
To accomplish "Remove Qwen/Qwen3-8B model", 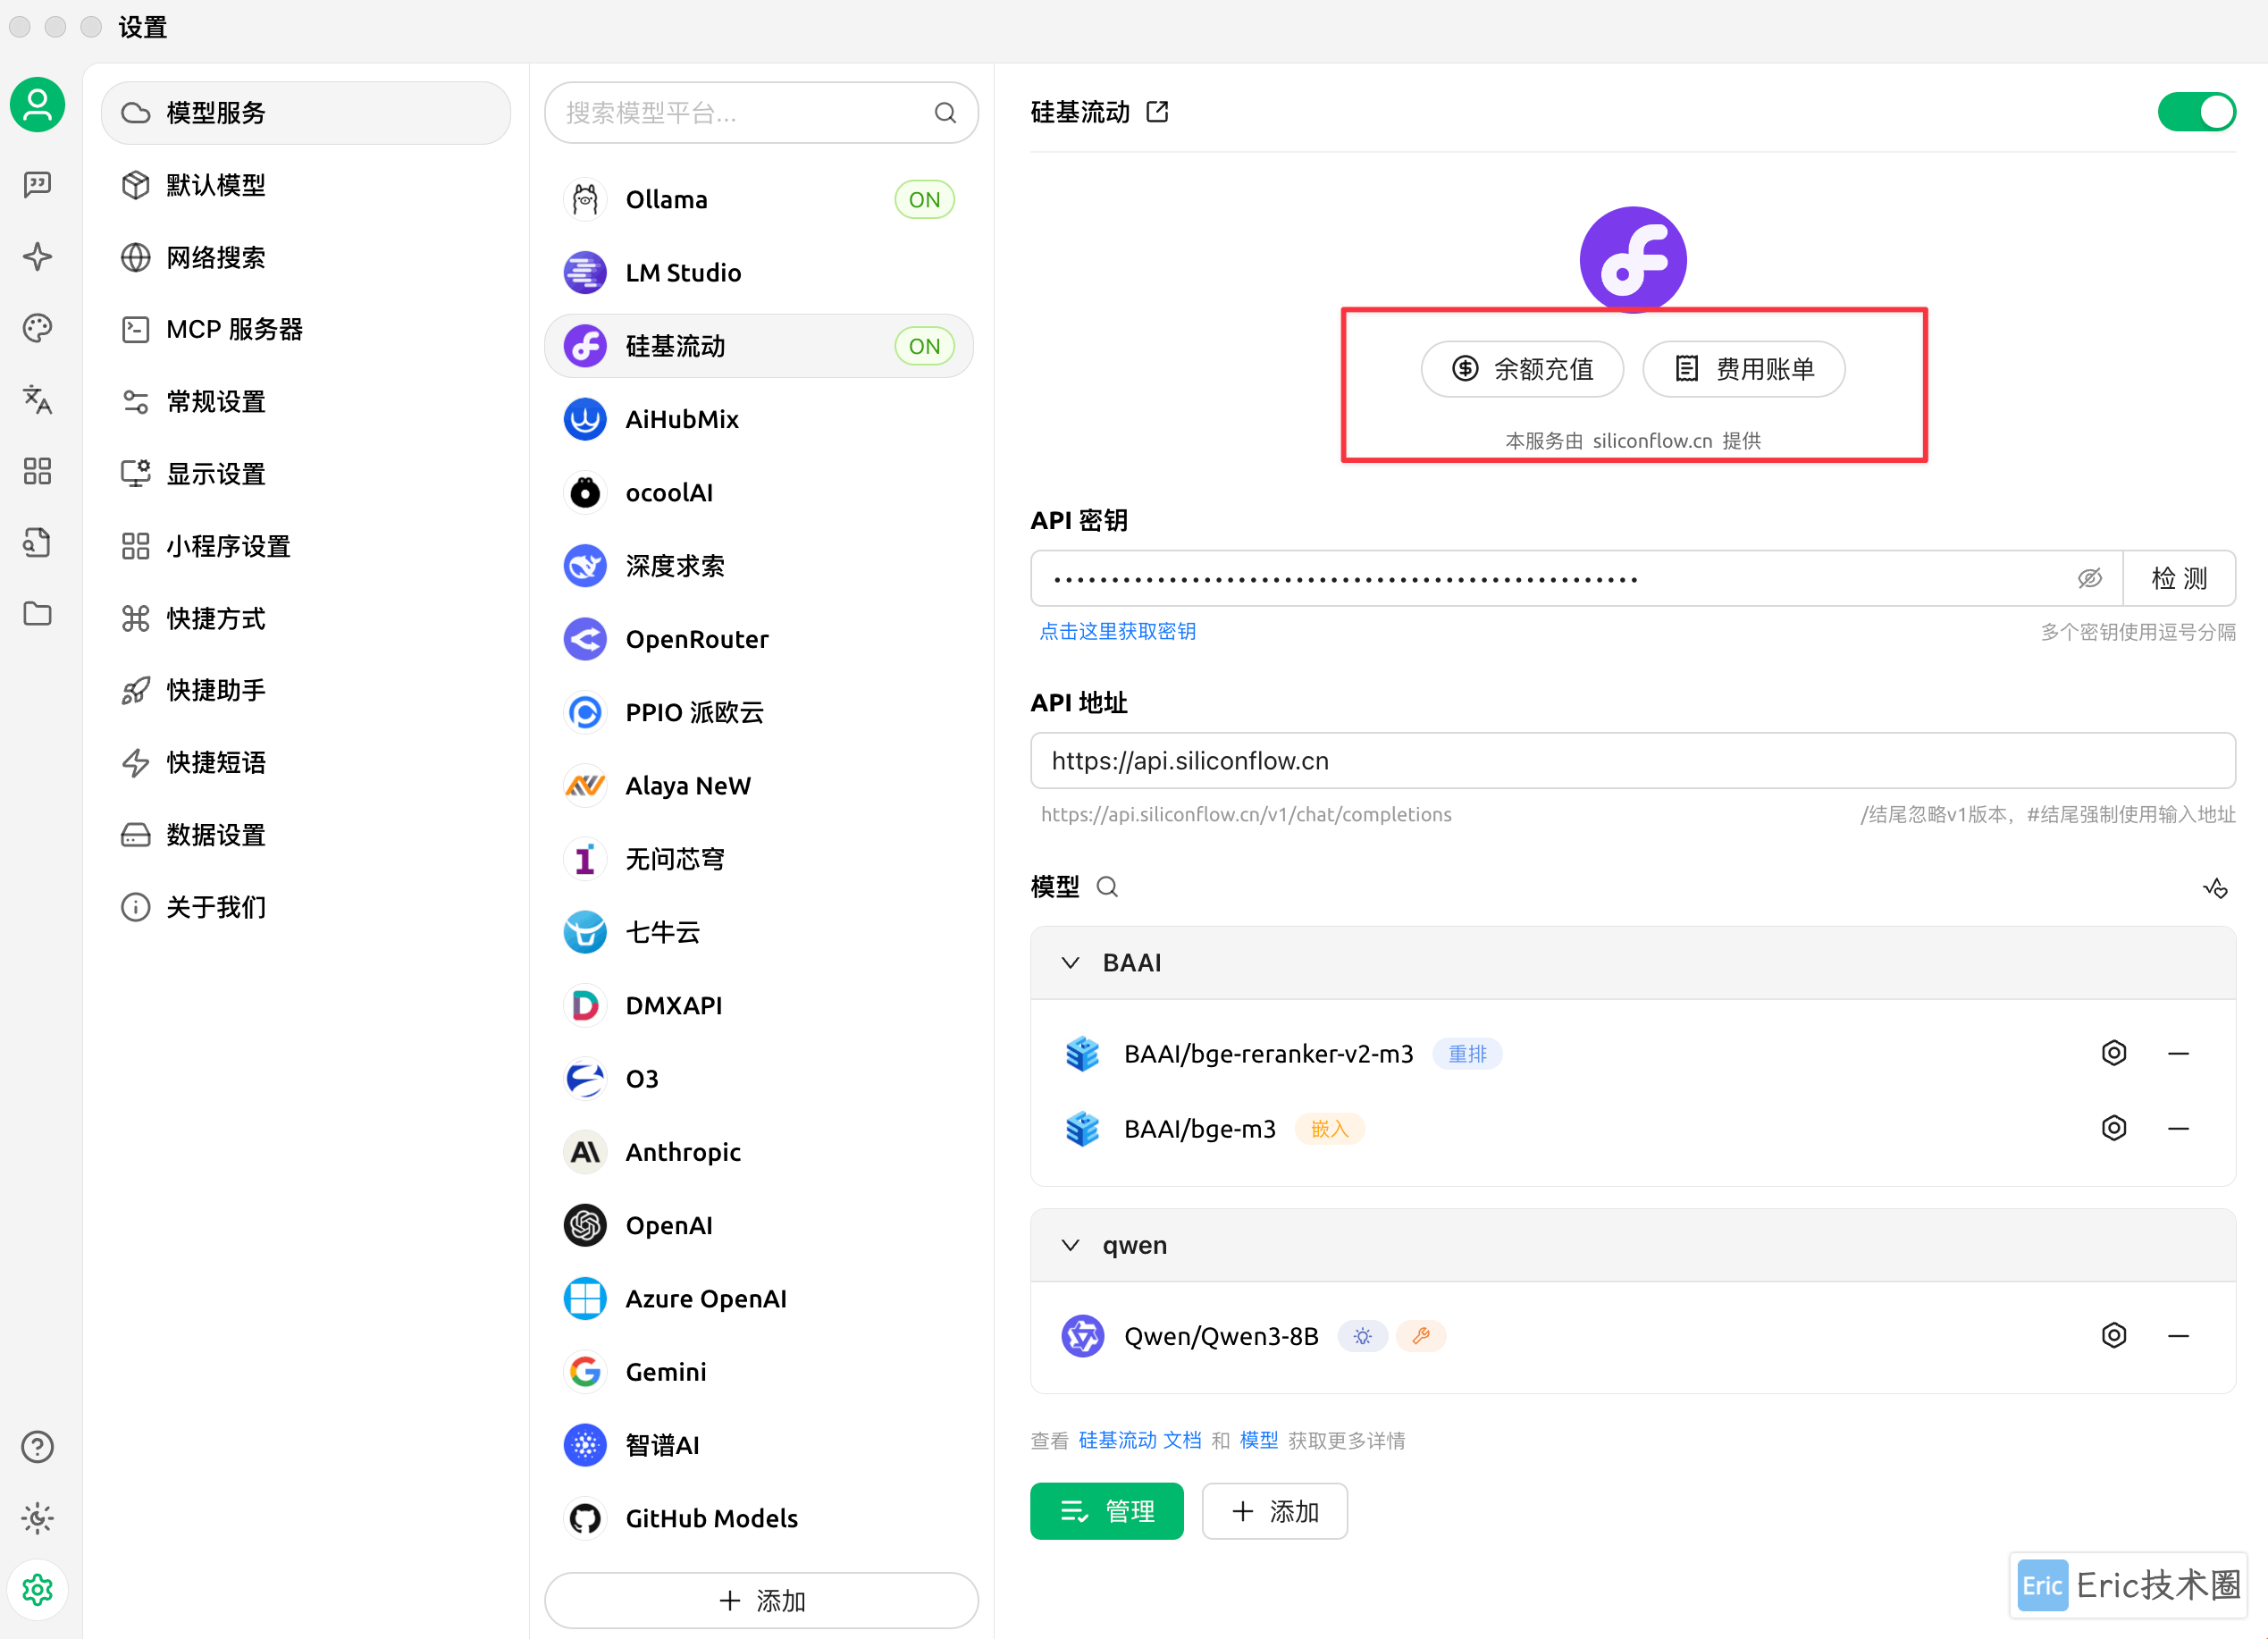I will pyautogui.click(x=2179, y=1335).
